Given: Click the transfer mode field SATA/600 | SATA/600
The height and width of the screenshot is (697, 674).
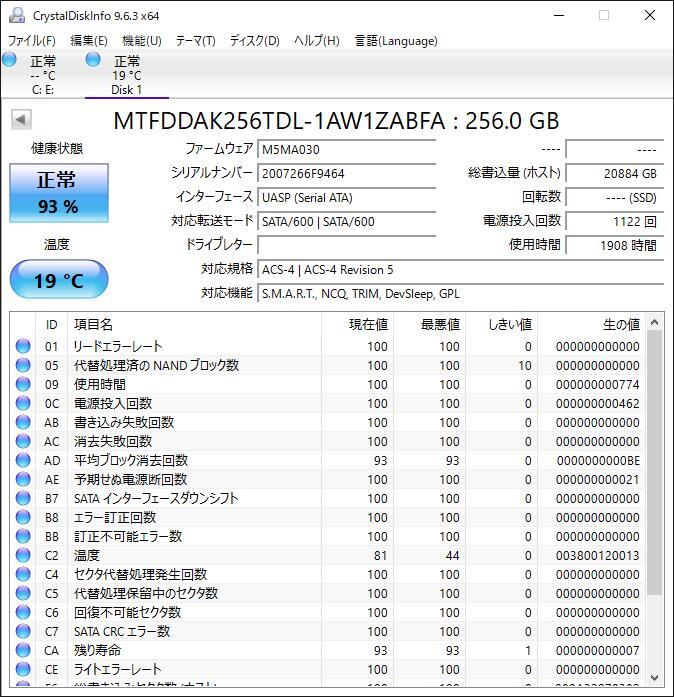Looking at the screenshot, I should [x=346, y=221].
